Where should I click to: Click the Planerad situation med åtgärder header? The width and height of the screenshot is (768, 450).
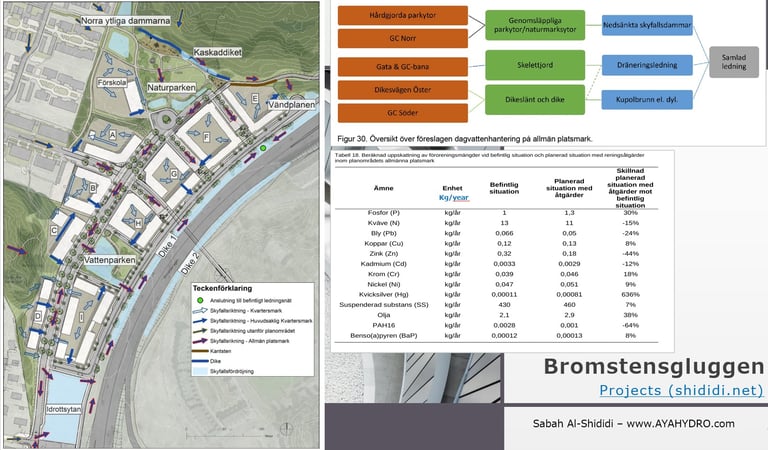coord(569,188)
